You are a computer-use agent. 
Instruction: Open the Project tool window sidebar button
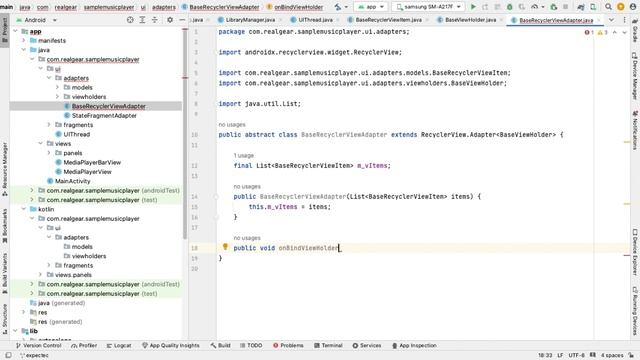click(x=4, y=30)
